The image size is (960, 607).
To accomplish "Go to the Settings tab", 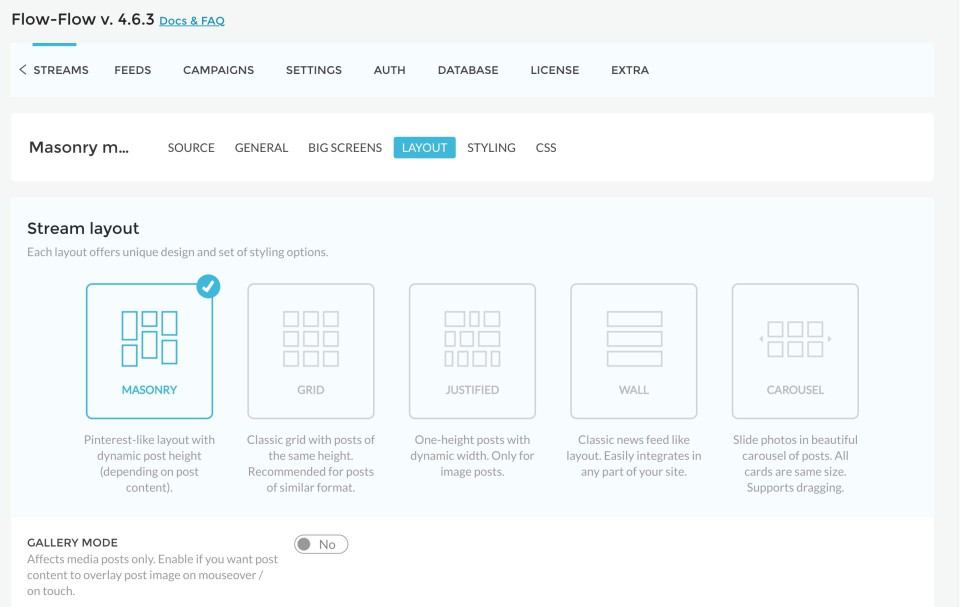I will (314, 70).
